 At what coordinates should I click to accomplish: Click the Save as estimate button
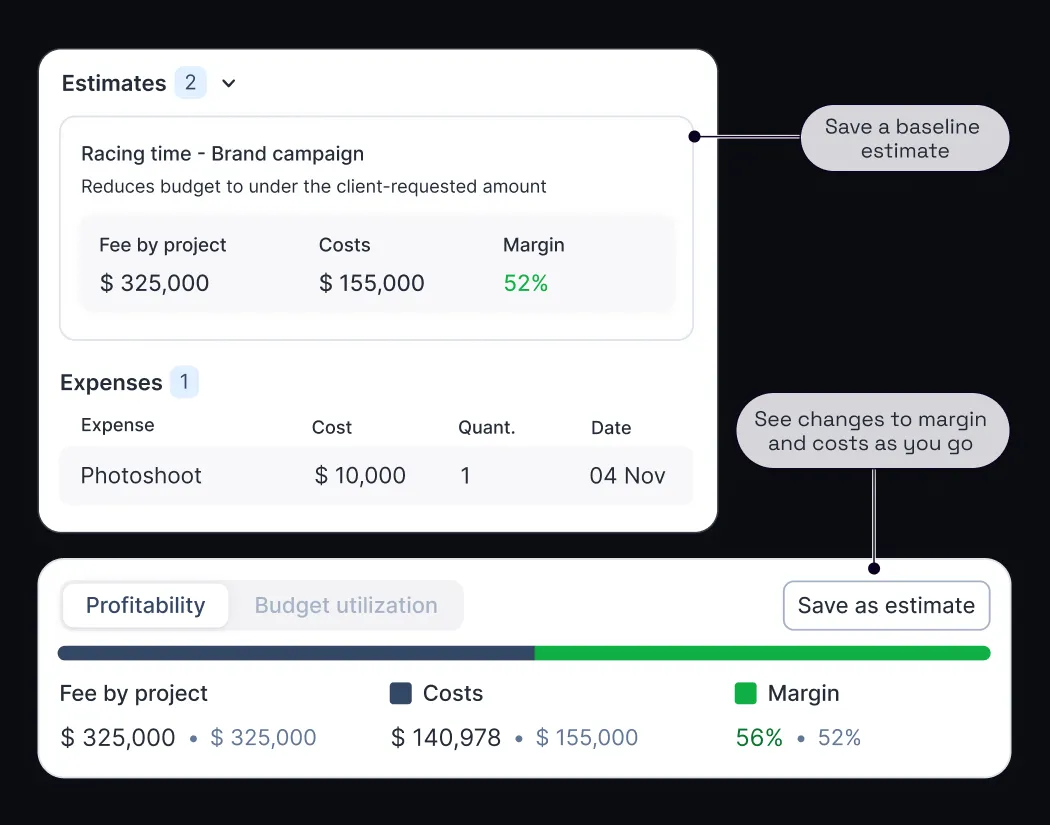coord(886,605)
